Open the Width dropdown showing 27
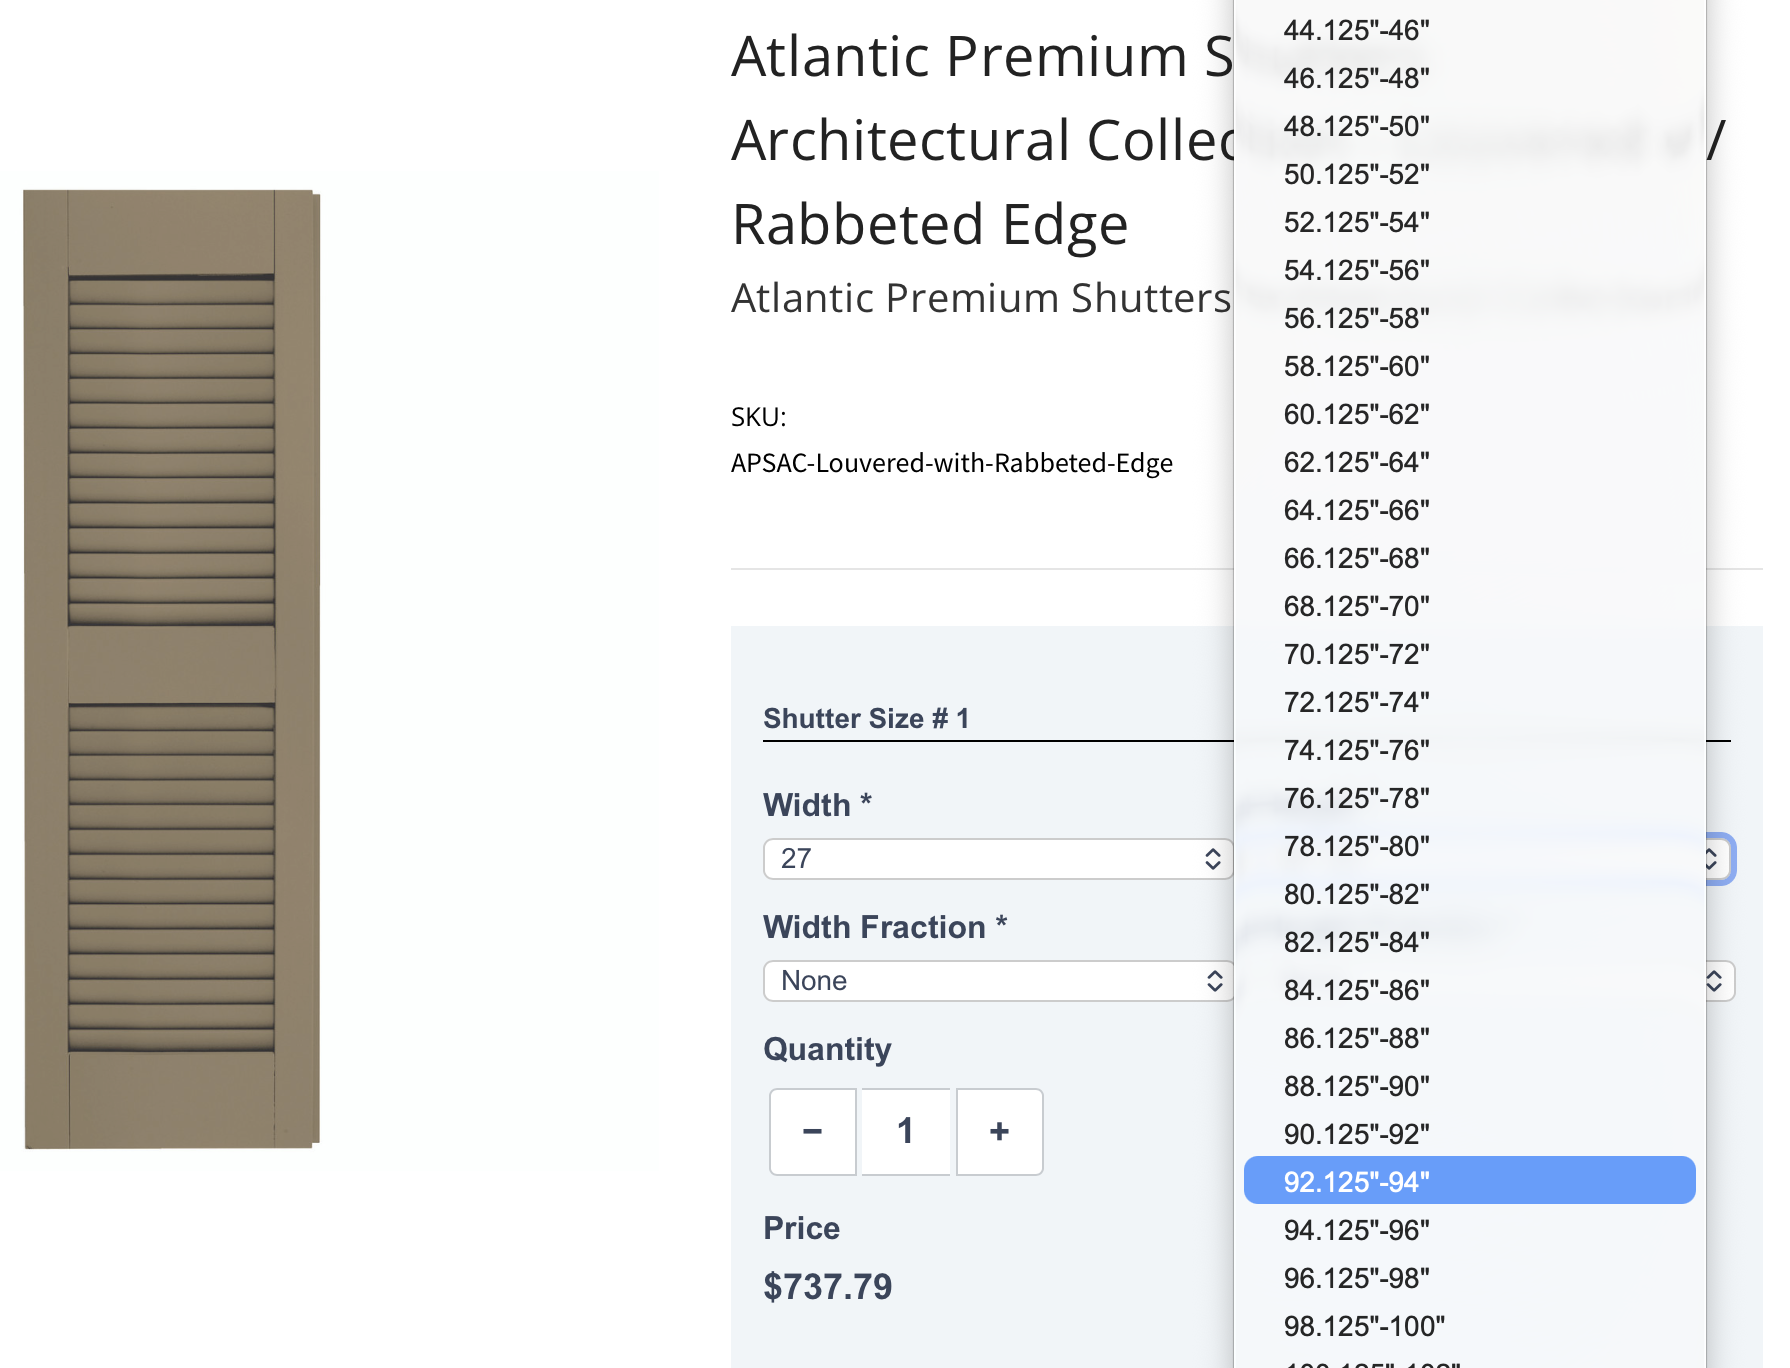 998,858
